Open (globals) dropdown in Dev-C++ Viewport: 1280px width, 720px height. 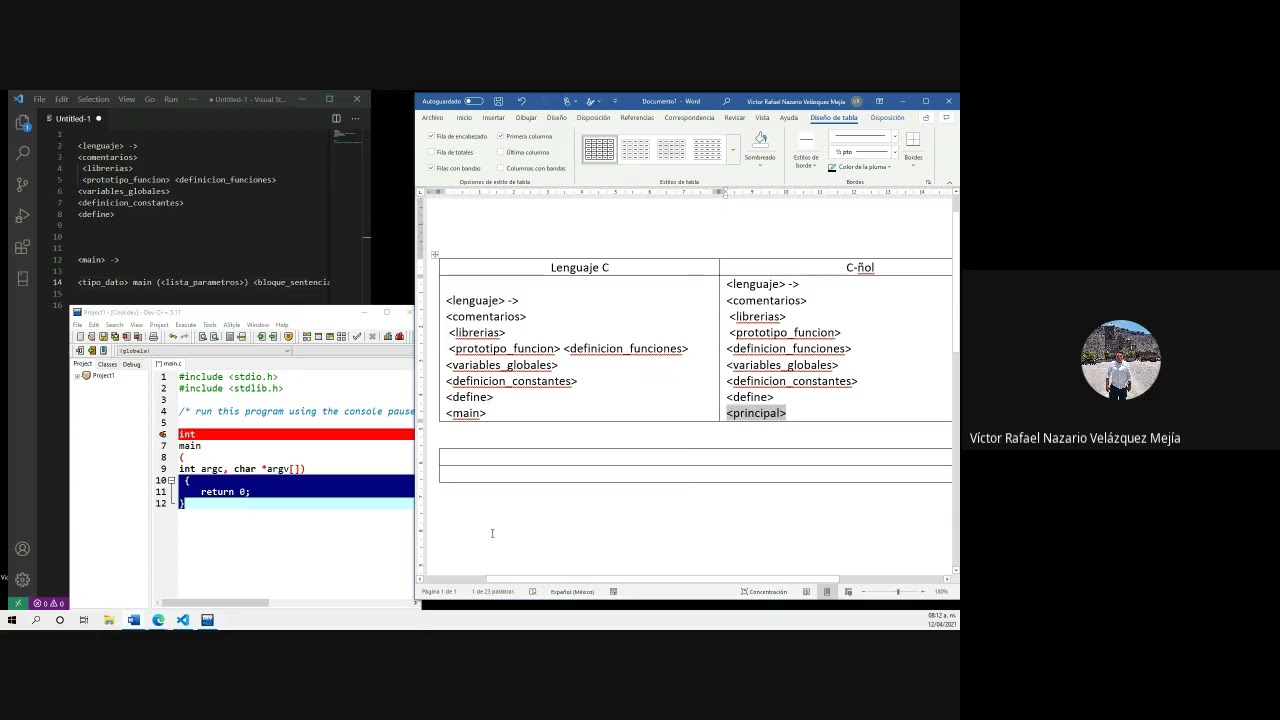pos(204,351)
